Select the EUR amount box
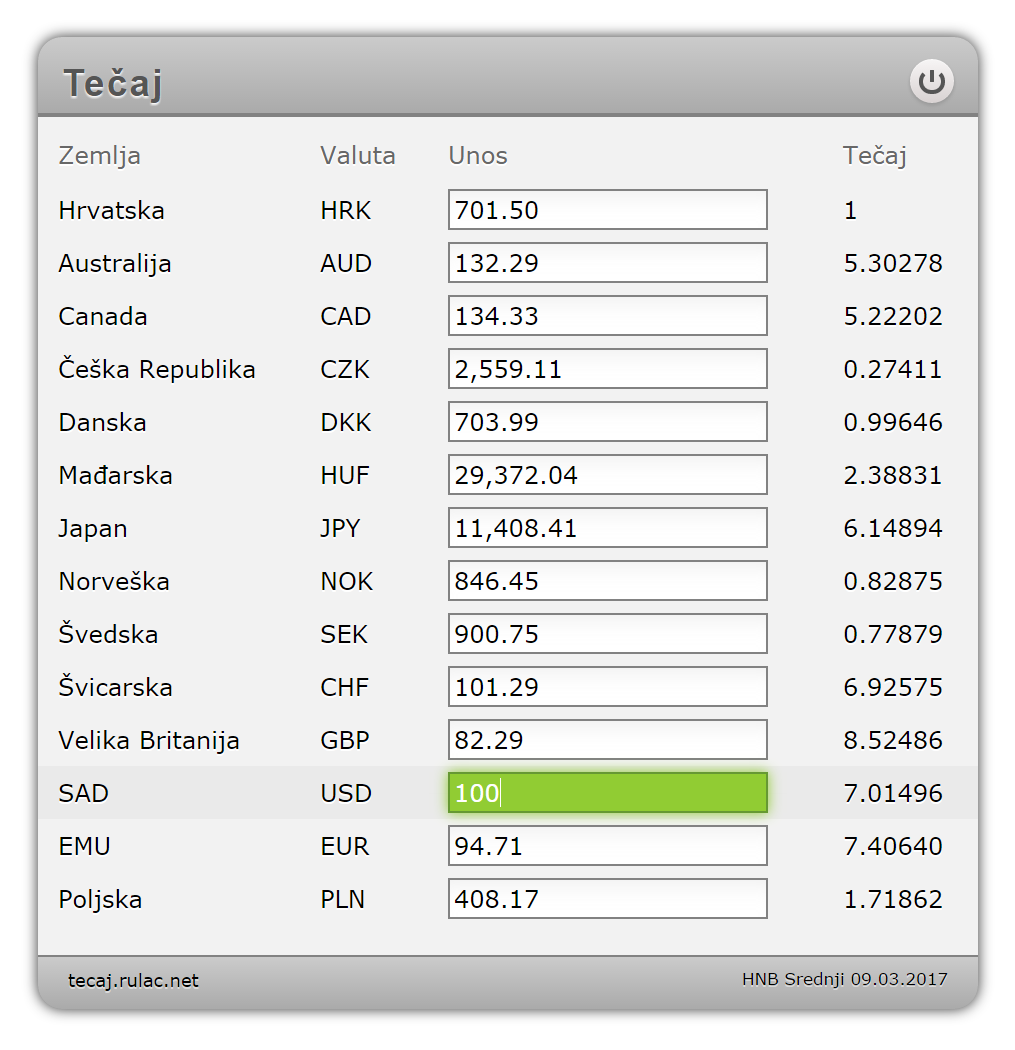 click(x=607, y=845)
